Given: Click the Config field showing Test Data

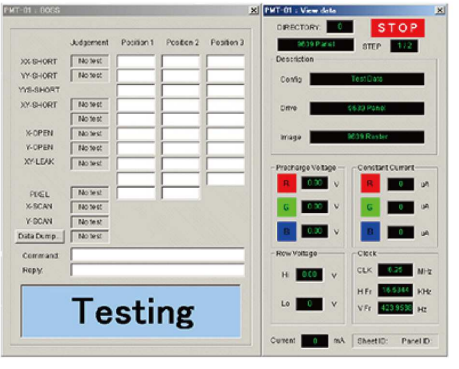Looking at the screenshot, I should tap(367, 79).
